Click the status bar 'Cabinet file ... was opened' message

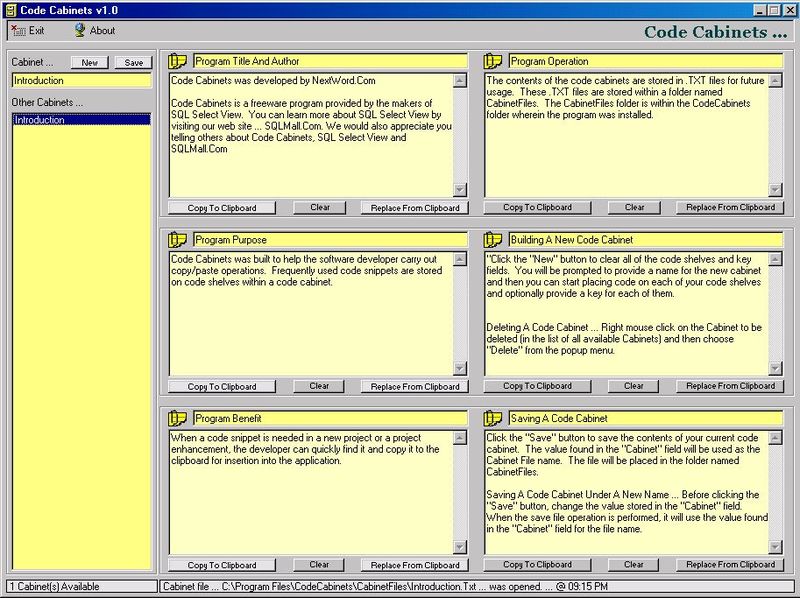coord(385,587)
